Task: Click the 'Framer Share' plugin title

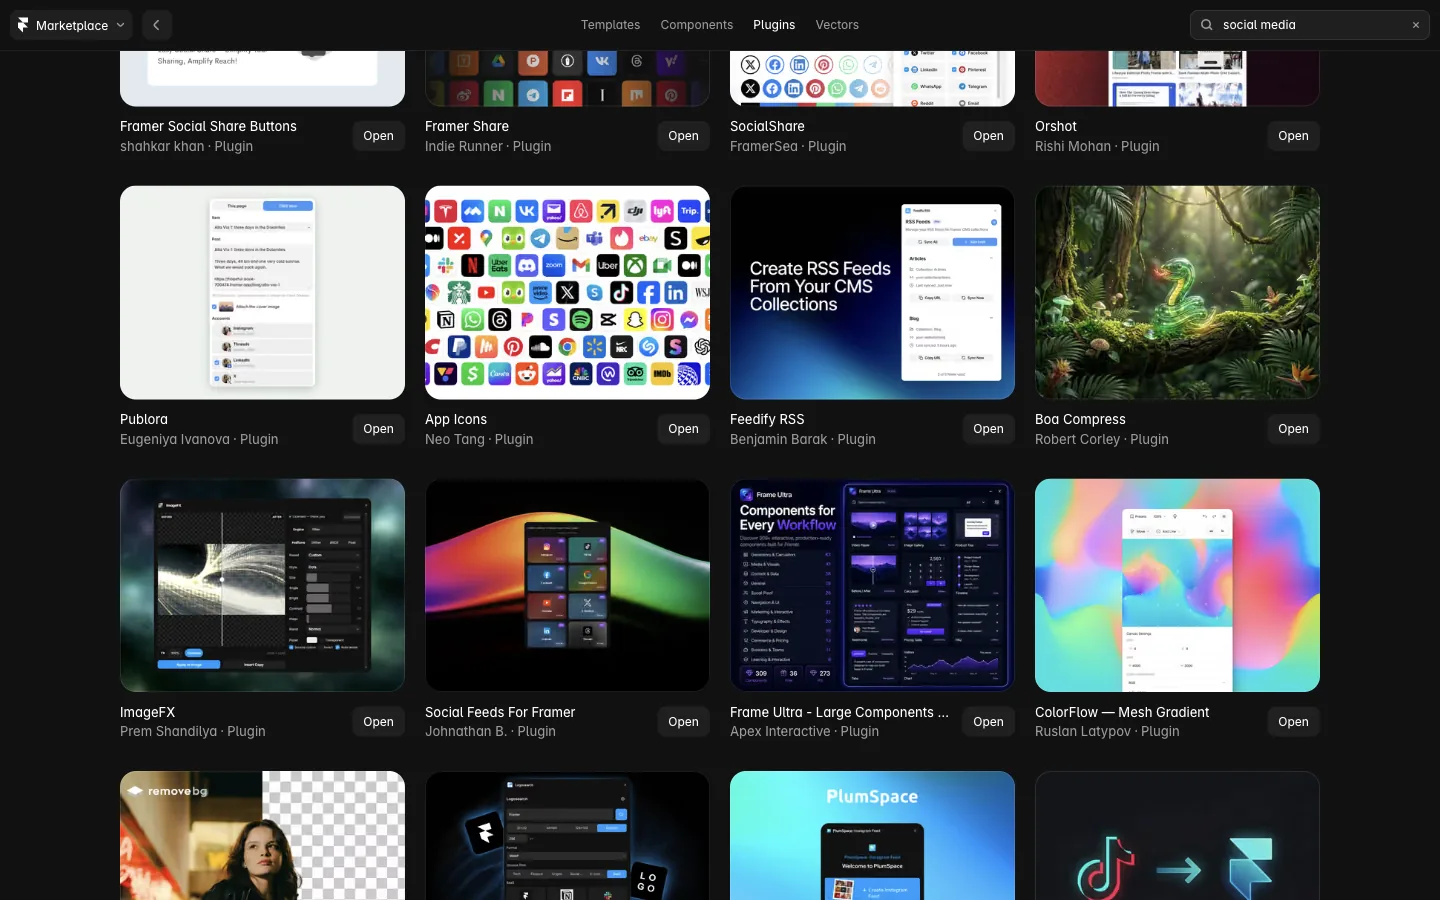Action: point(467,126)
